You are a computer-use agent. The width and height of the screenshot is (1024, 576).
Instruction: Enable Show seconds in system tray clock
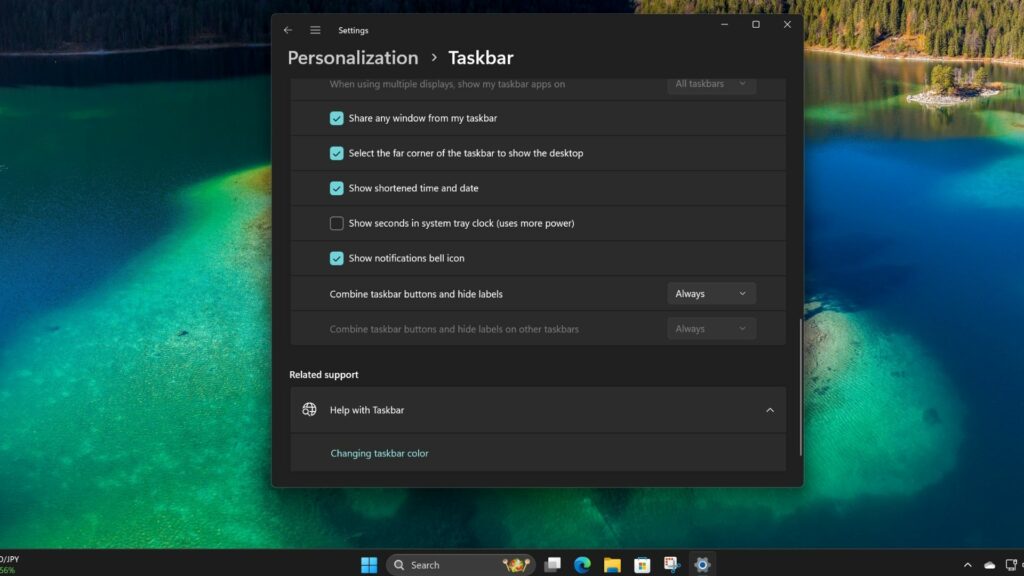(x=337, y=223)
